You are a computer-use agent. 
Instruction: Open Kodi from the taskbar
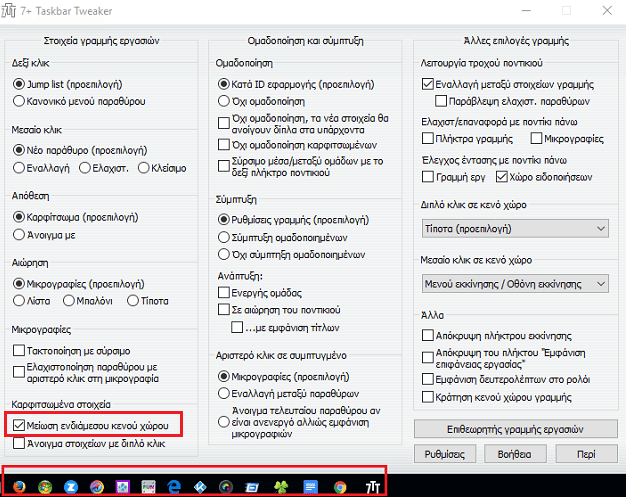(x=200, y=487)
